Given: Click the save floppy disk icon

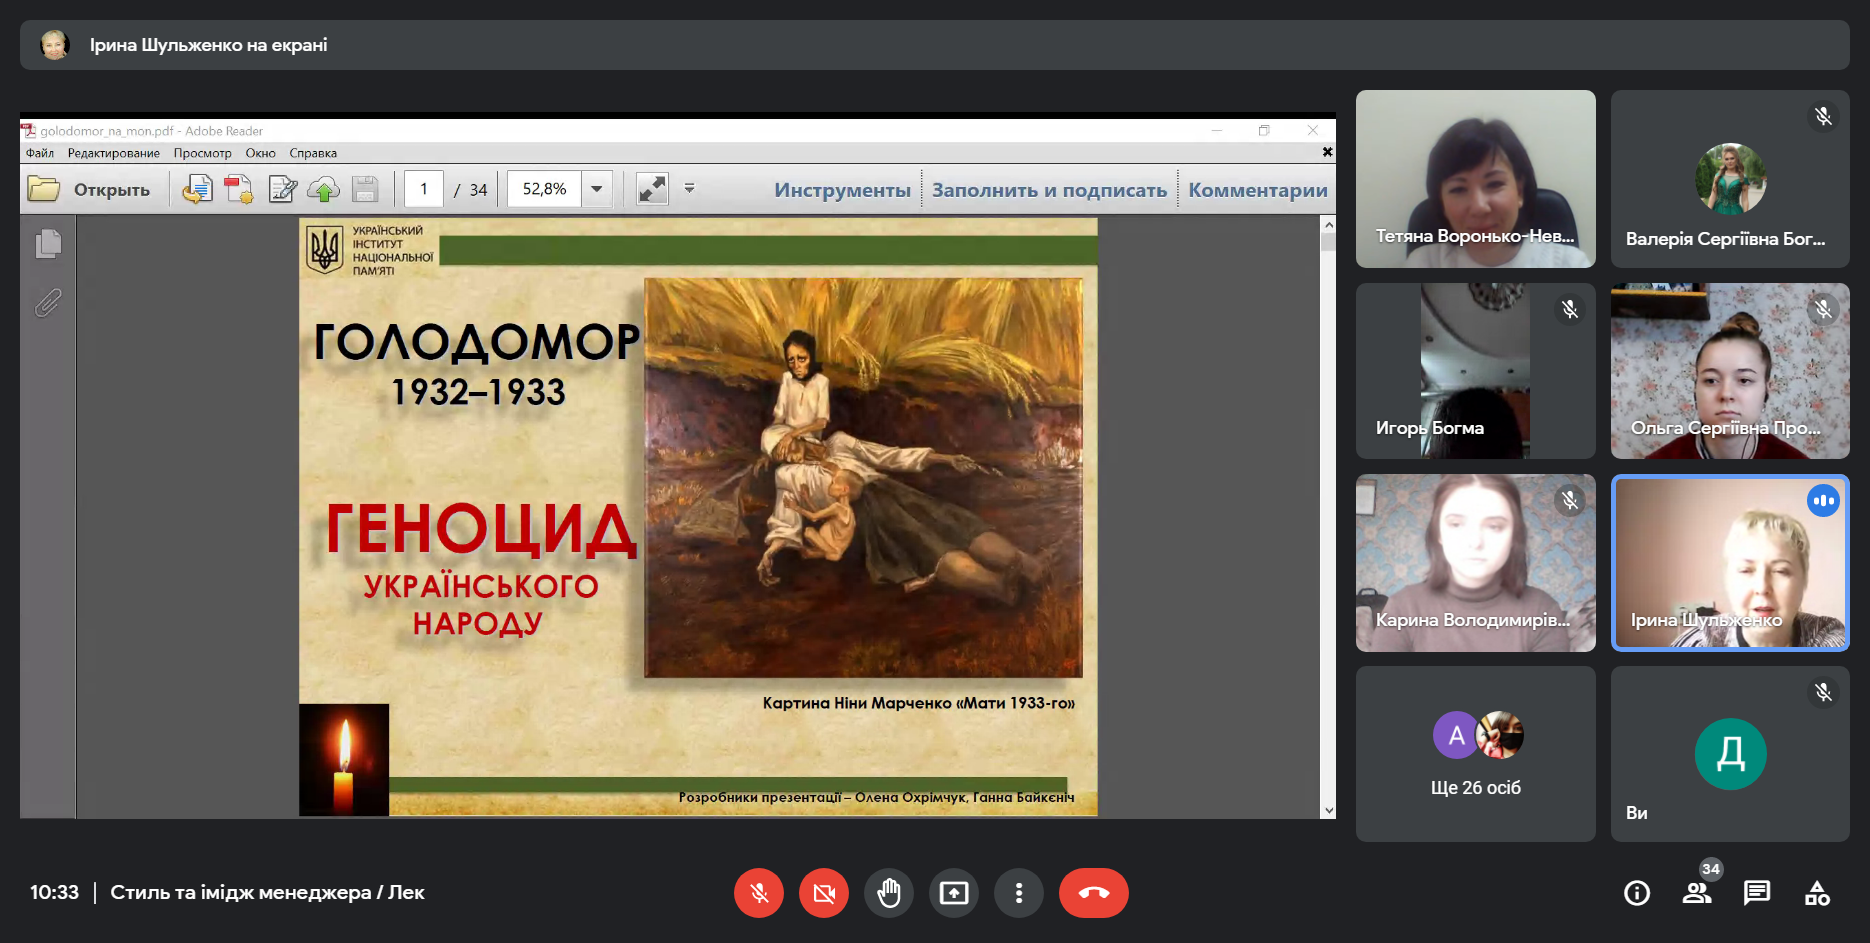Looking at the screenshot, I should coord(365,189).
